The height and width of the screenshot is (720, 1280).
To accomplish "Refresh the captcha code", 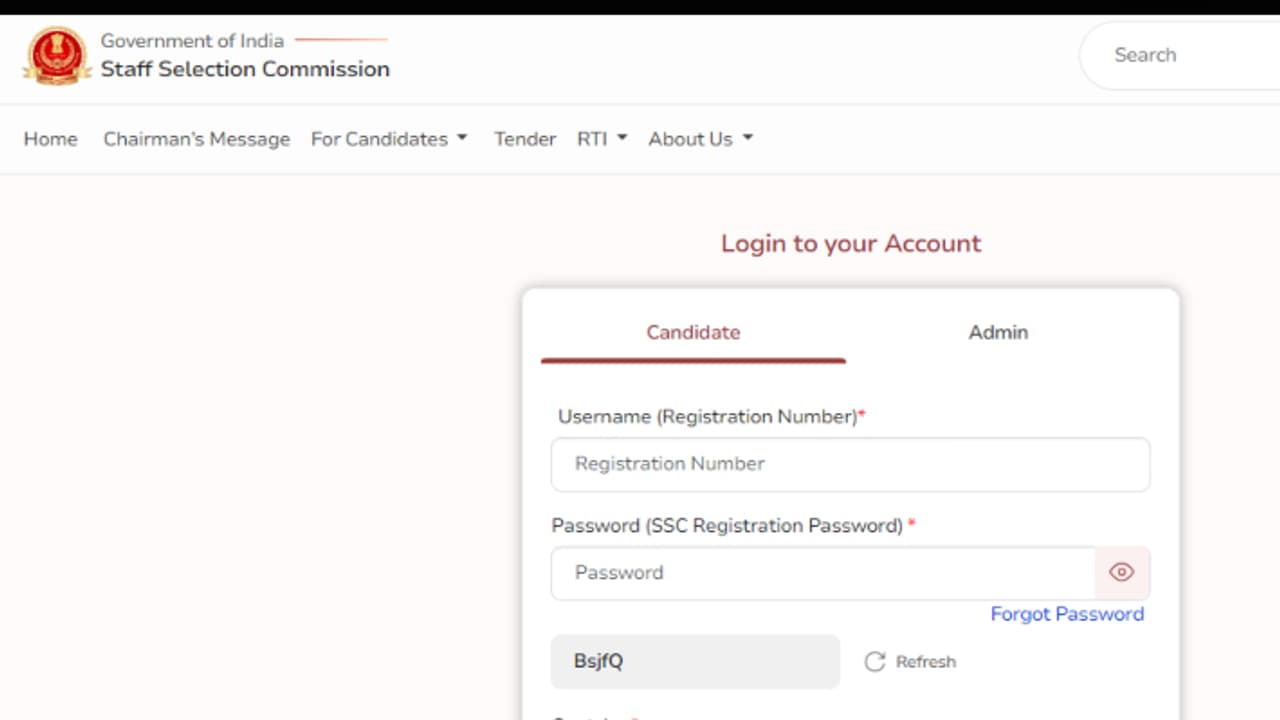I will tap(910, 662).
